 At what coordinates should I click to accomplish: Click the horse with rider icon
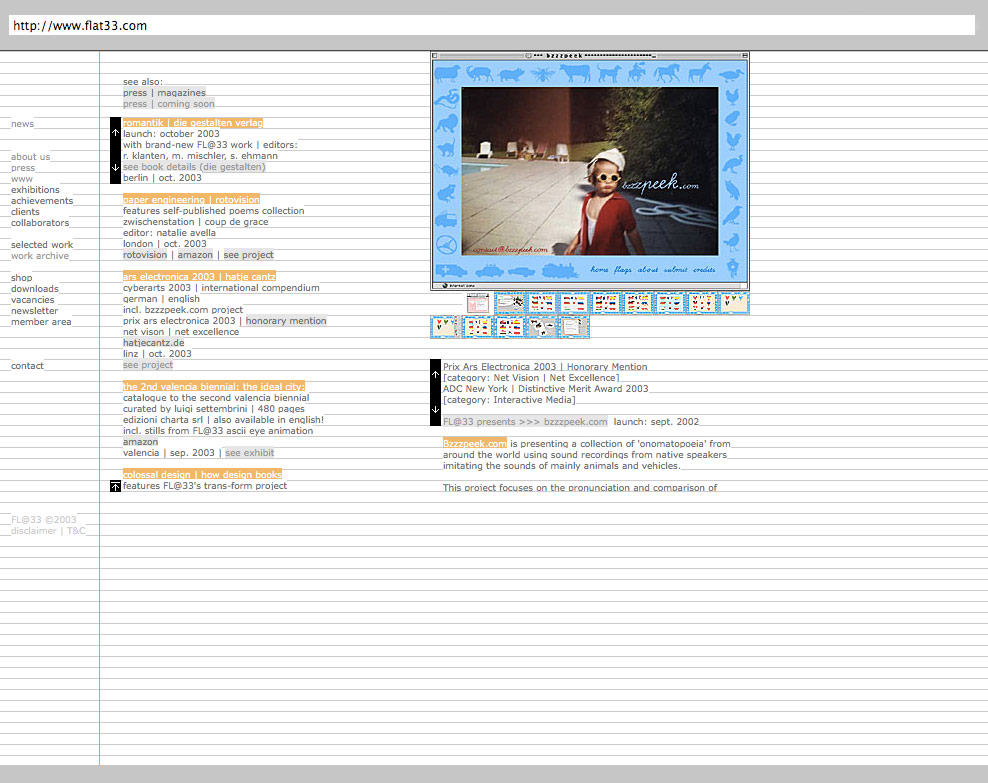click(x=637, y=73)
